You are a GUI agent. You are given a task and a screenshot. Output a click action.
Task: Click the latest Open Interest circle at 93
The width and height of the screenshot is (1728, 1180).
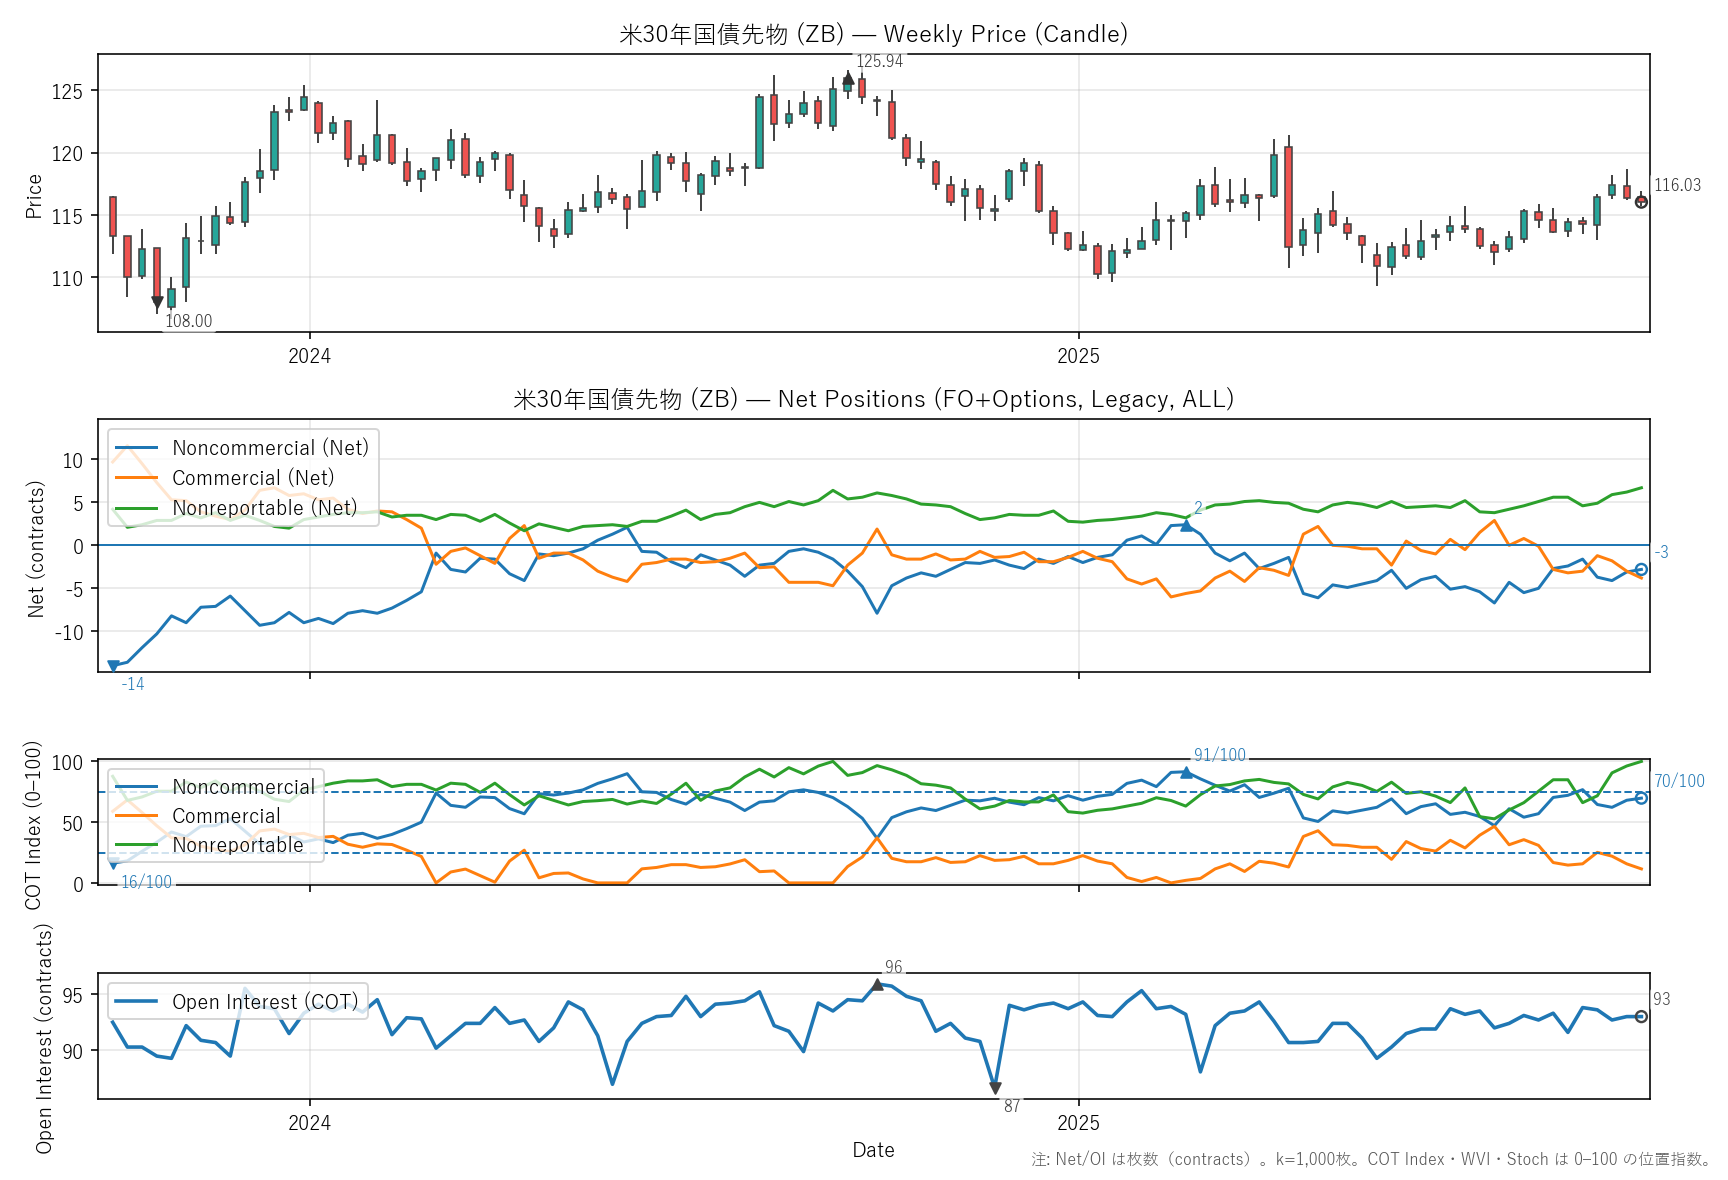pos(1641,1016)
